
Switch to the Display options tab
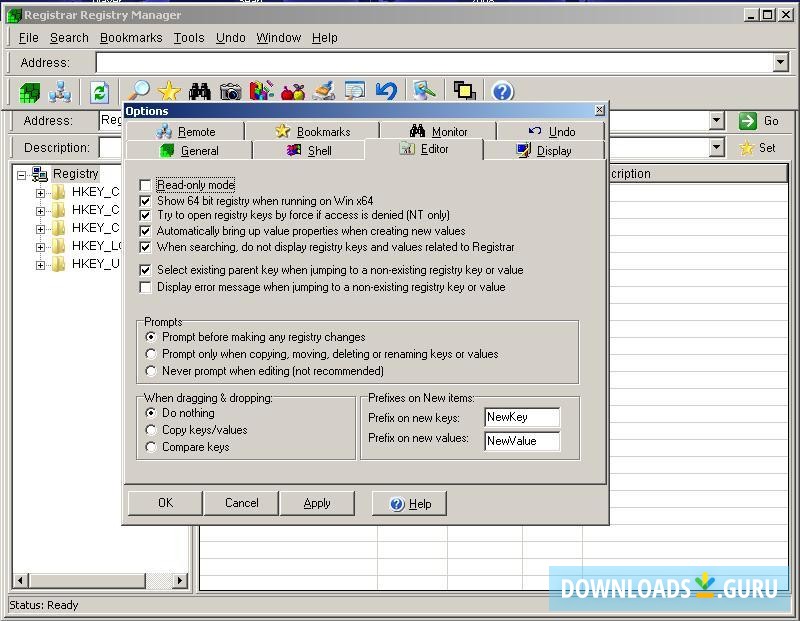pos(544,151)
